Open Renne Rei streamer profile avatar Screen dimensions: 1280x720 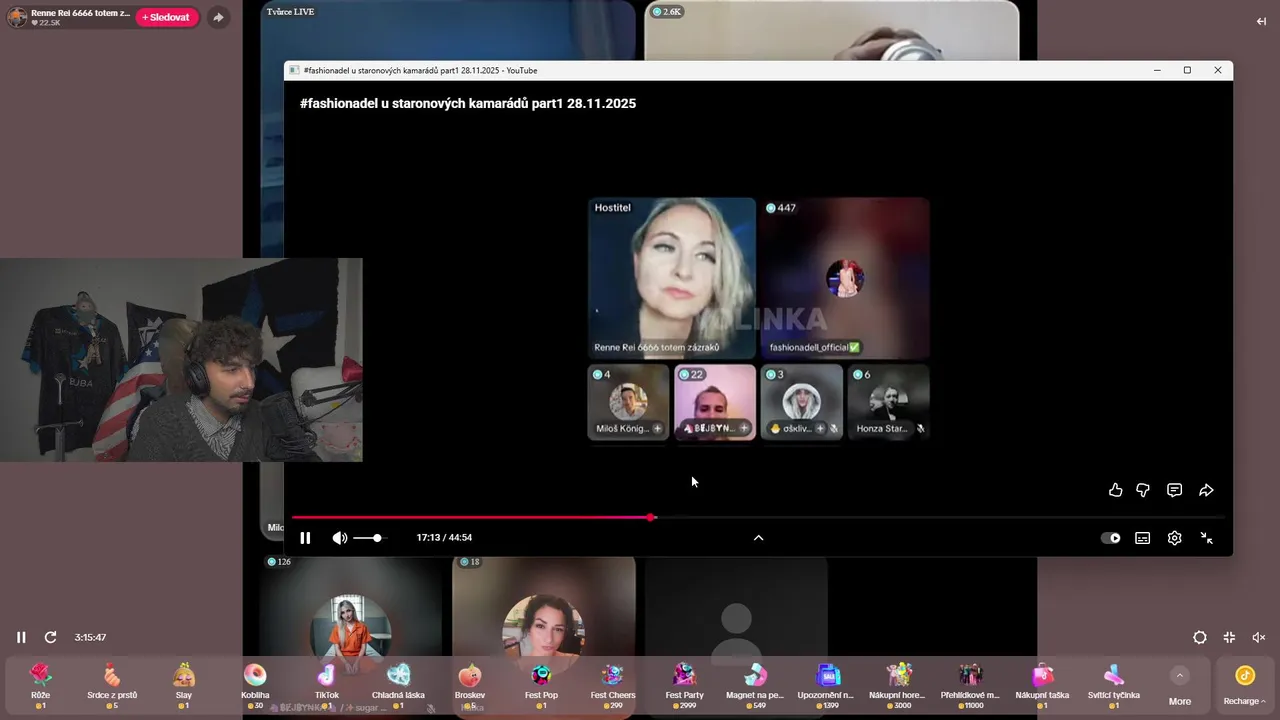pos(17,17)
